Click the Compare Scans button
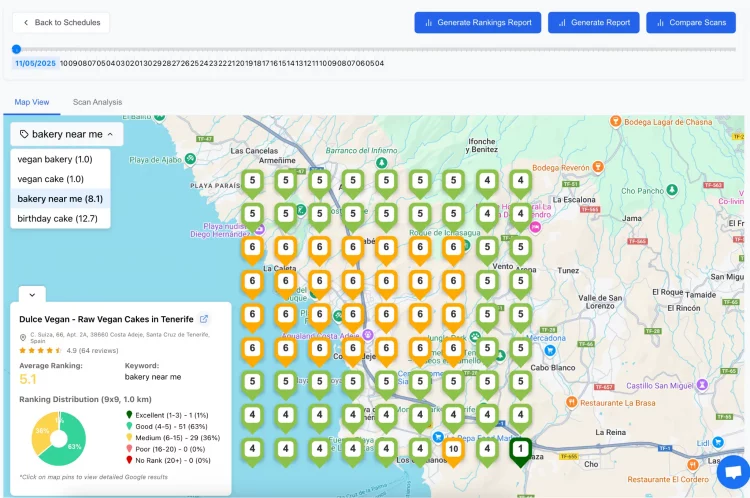750x498 pixels. pos(691,22)
